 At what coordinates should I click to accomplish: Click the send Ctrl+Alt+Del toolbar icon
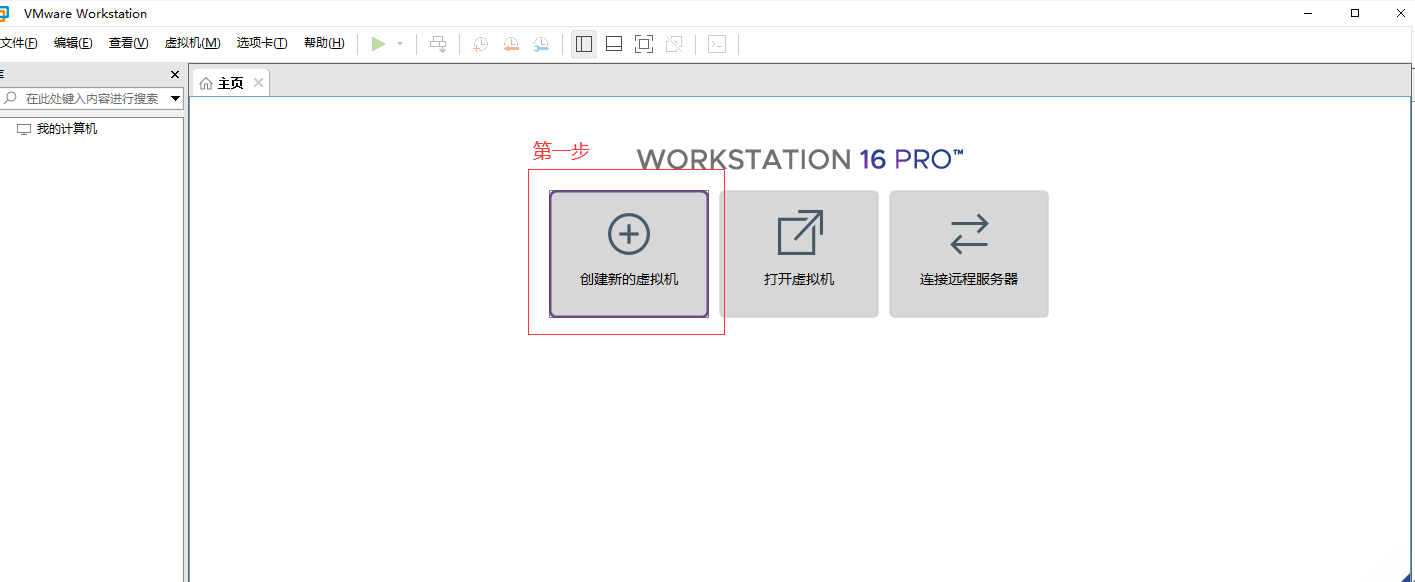click(x=438, y=44)
